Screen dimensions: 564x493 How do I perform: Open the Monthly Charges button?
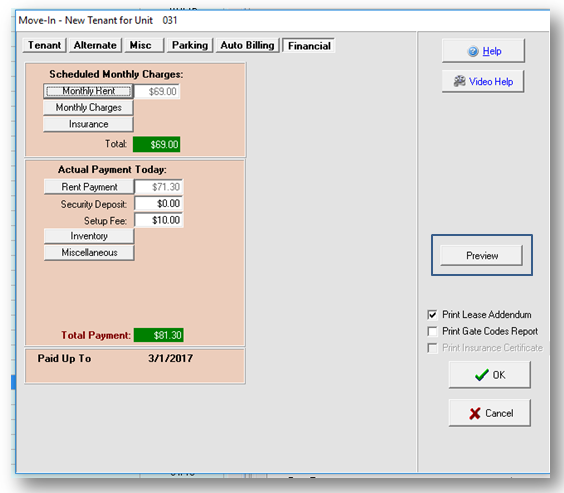(x=88, y=108)
